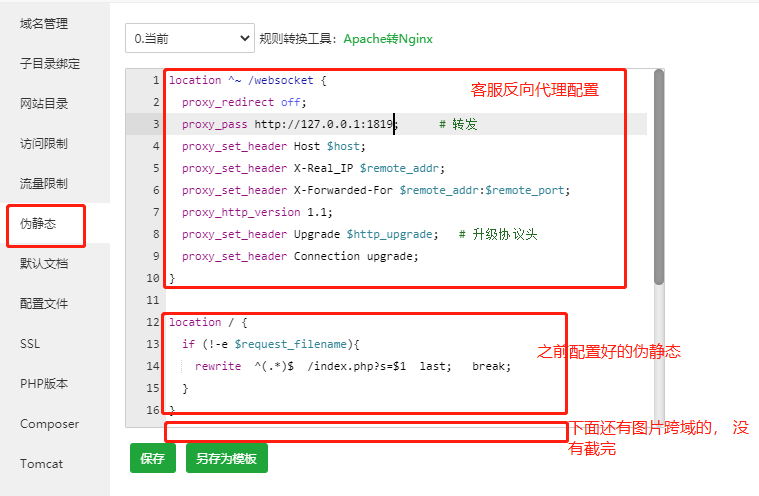Open the 域名管理 tab
759x496 pixels.
(x=44, y=24)
